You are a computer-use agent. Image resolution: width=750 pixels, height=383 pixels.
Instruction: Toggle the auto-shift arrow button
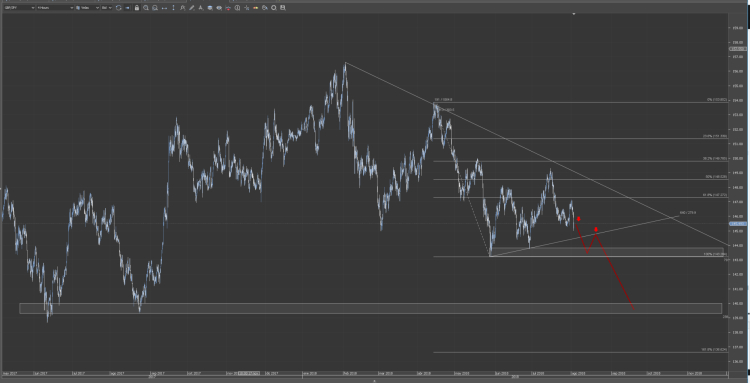127,8
